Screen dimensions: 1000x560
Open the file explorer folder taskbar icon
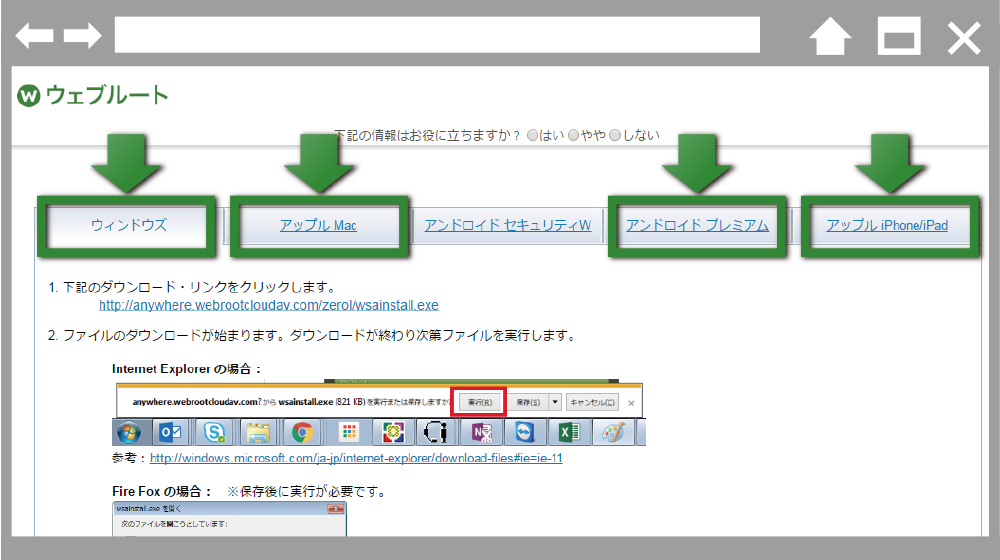coord(258,432)
